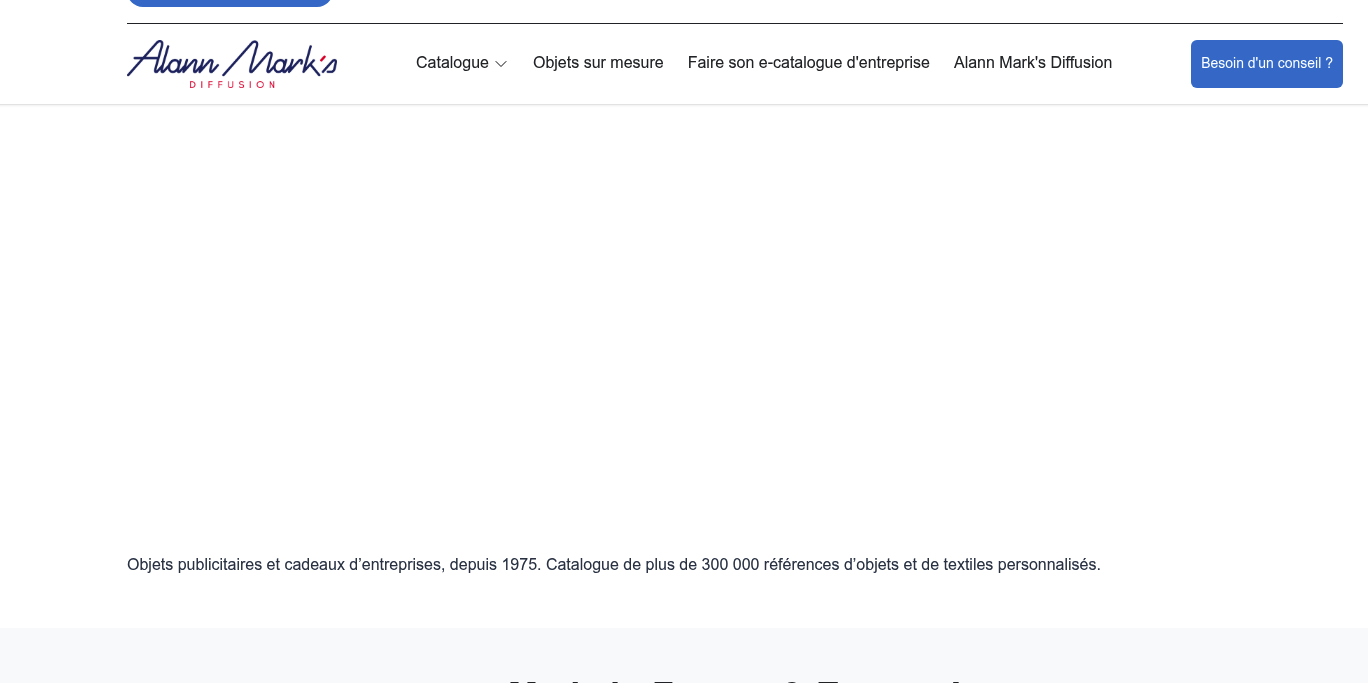The image size is (1368, 683).
Task: Click the text starting "Objets publicitaires et cadeaux"
Action: 614,564
